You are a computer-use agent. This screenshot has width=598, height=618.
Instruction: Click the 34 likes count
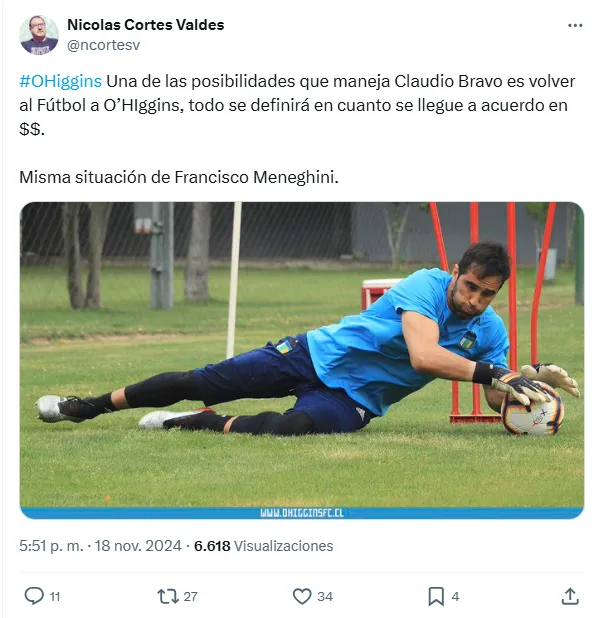pos(325,597)
